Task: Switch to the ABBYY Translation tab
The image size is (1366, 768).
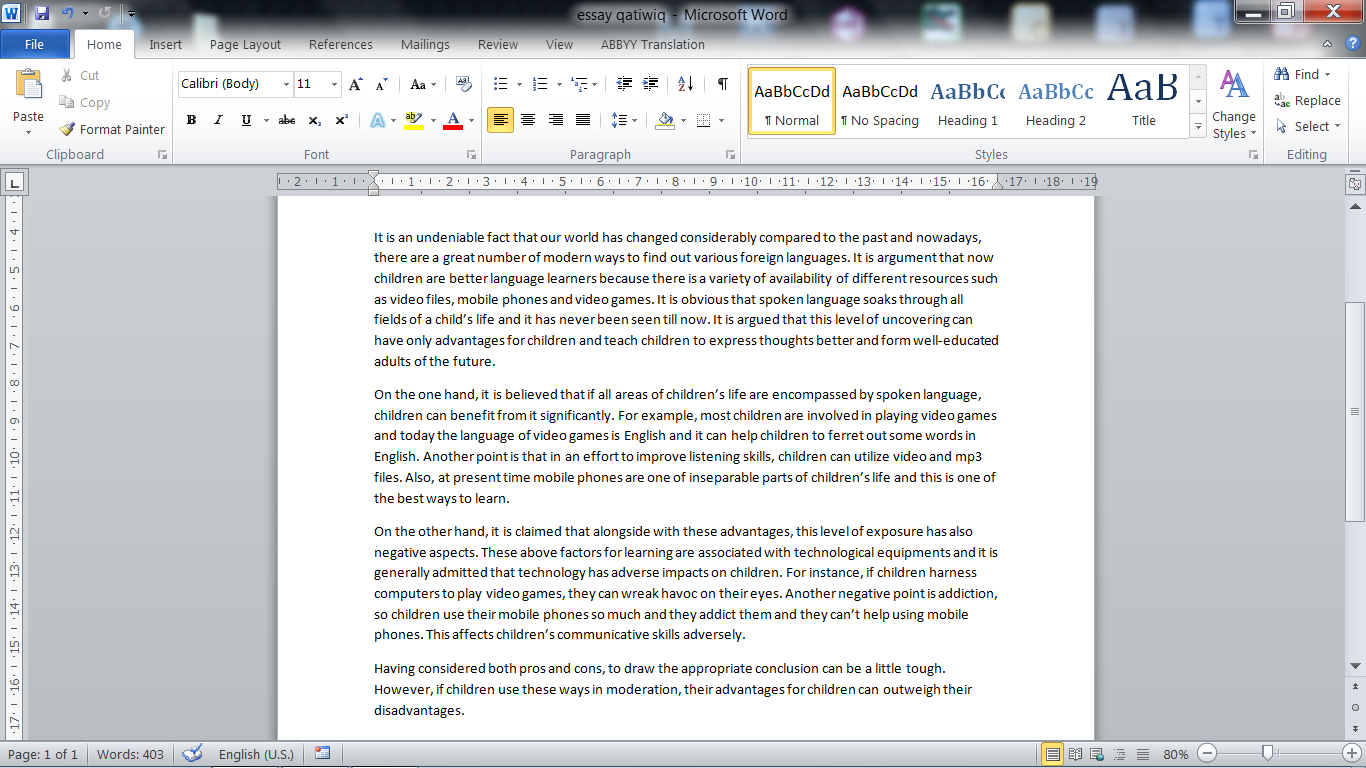Action: (653, 44)
